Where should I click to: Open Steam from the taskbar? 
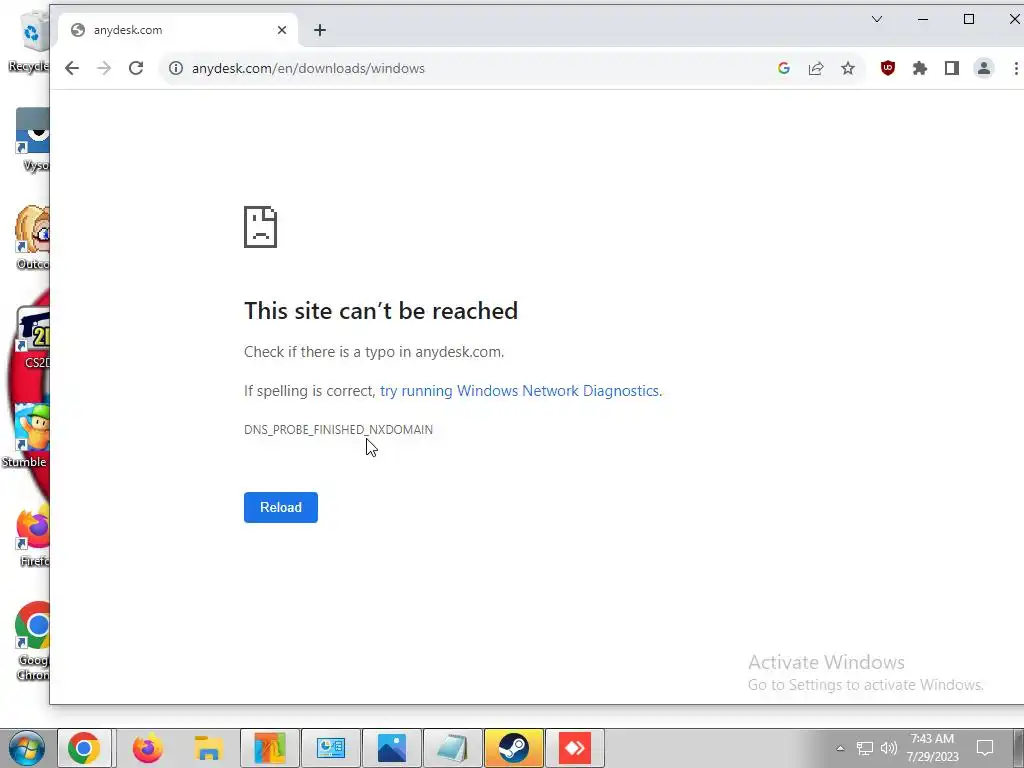(514, 748)
